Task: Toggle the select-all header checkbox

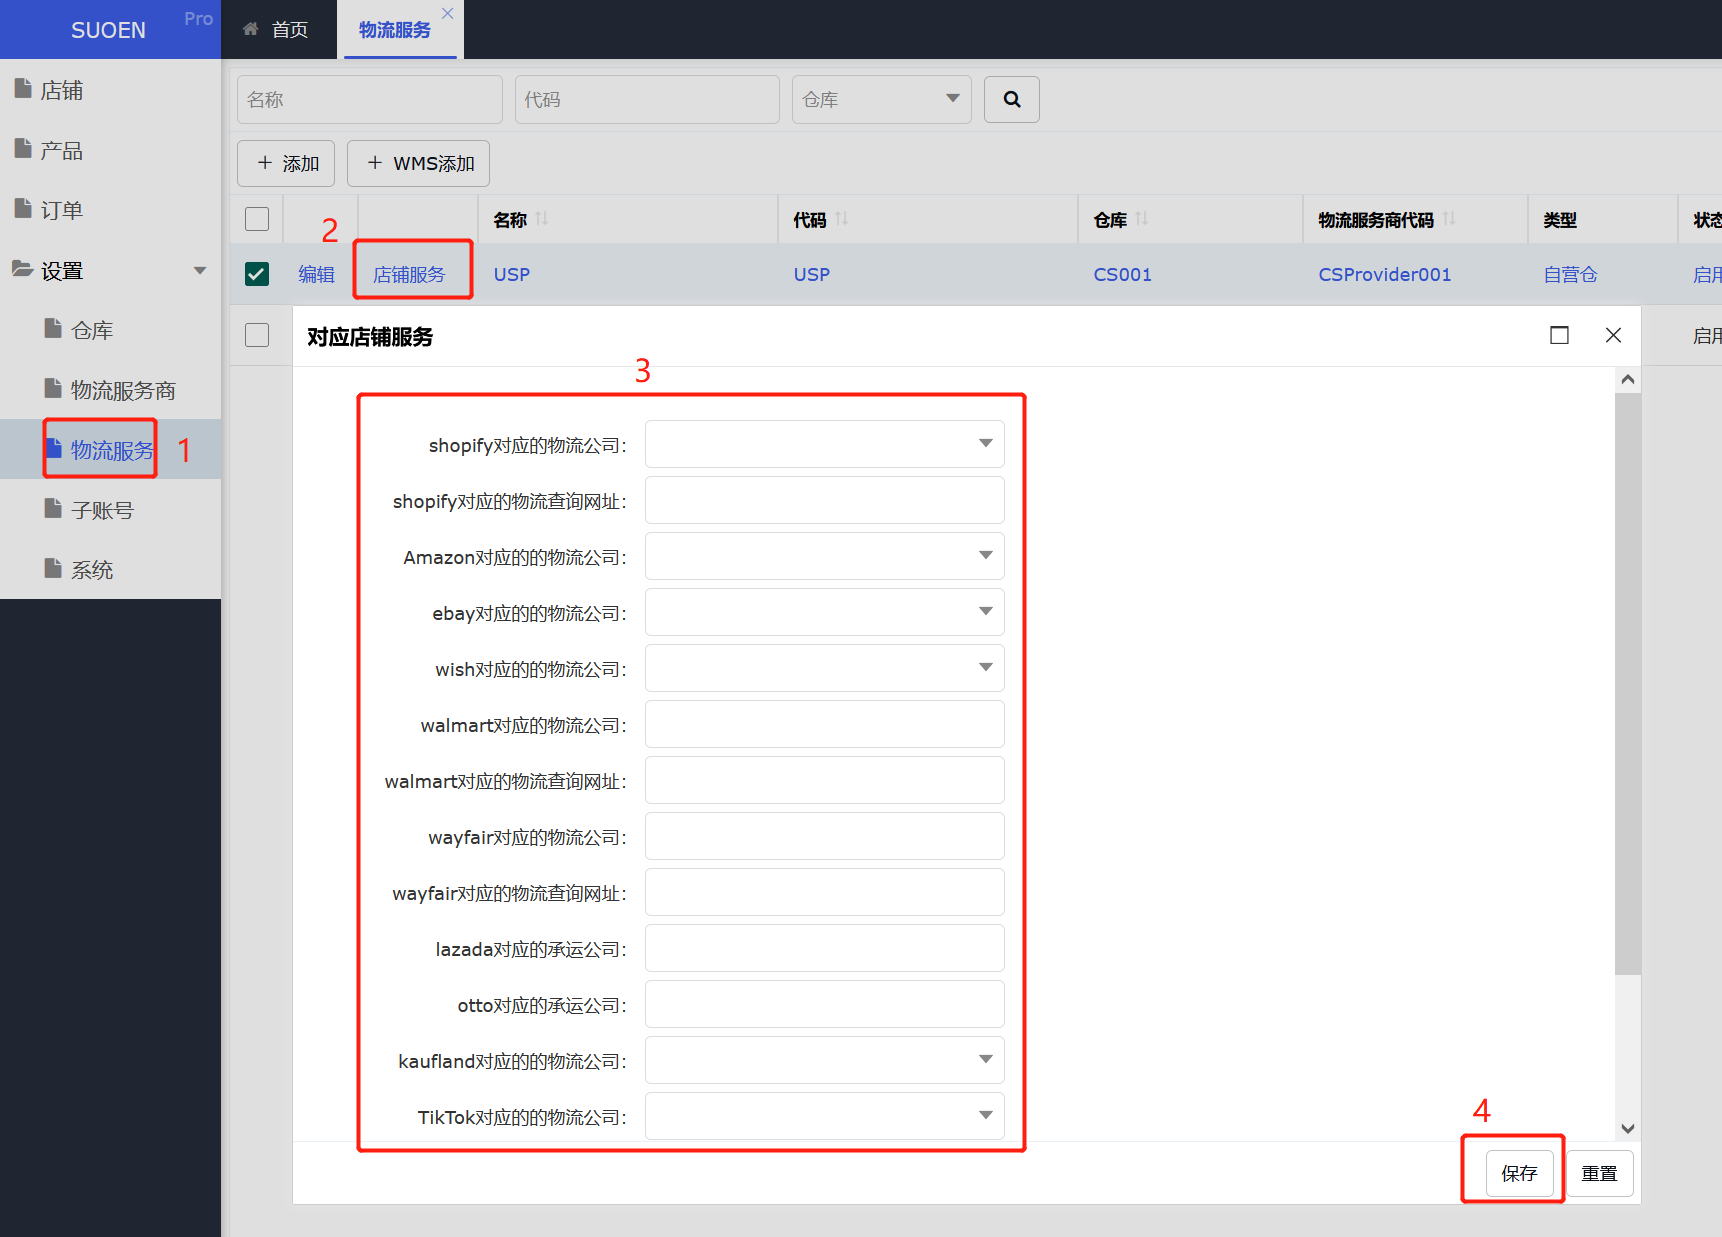Action: coord(257,219)
